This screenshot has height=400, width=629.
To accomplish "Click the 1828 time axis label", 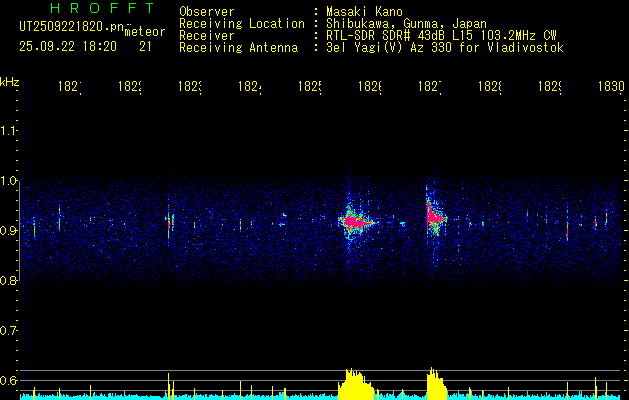I will coord(489,86).
